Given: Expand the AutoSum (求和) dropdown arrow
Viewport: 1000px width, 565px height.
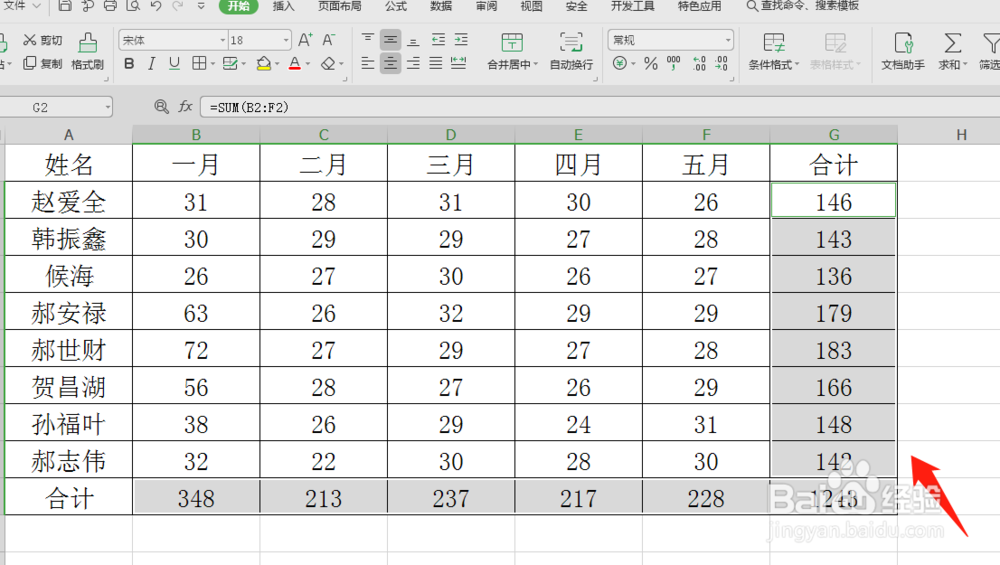Looking at the screenshot, I should 965,64.
